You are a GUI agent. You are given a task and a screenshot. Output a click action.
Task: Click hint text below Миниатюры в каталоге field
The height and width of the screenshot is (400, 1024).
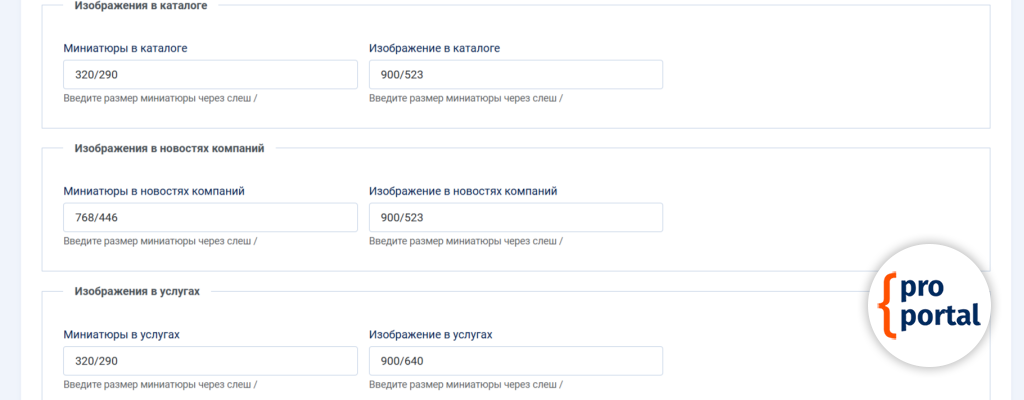160,98
